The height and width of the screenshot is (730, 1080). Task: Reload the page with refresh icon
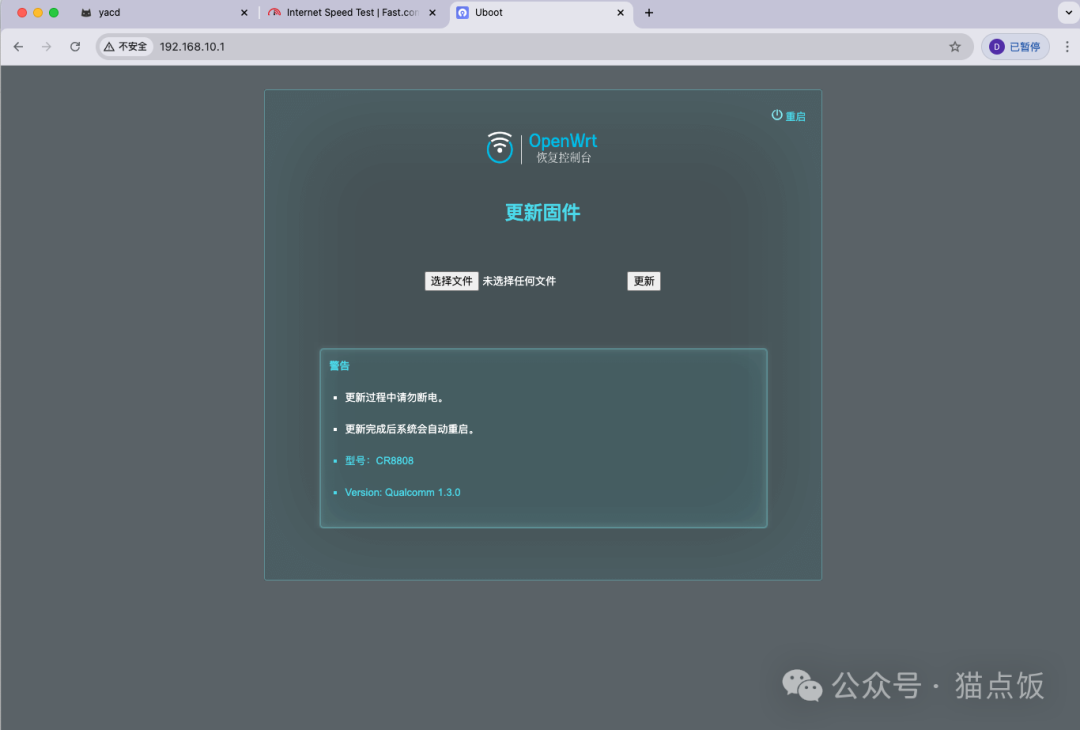click(75, 47)
